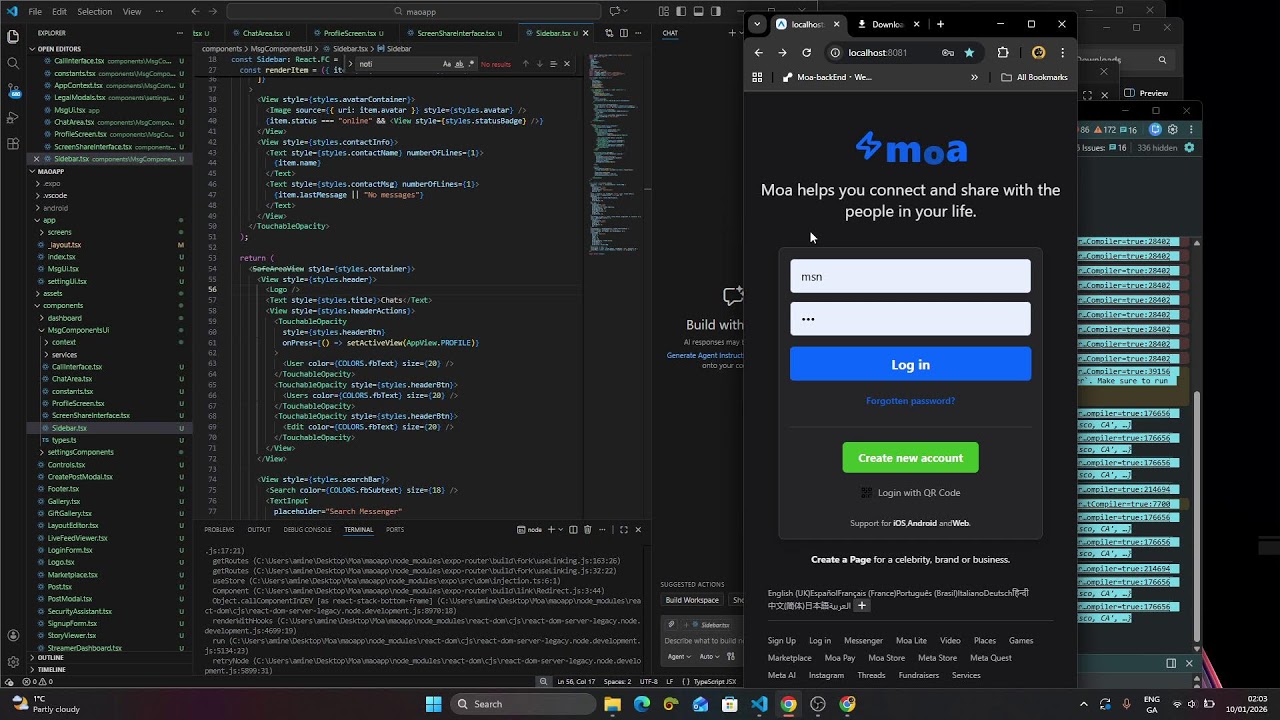Click the blue Log in button
Viewport: 1280px width, 720px height.
pos(910,364)
